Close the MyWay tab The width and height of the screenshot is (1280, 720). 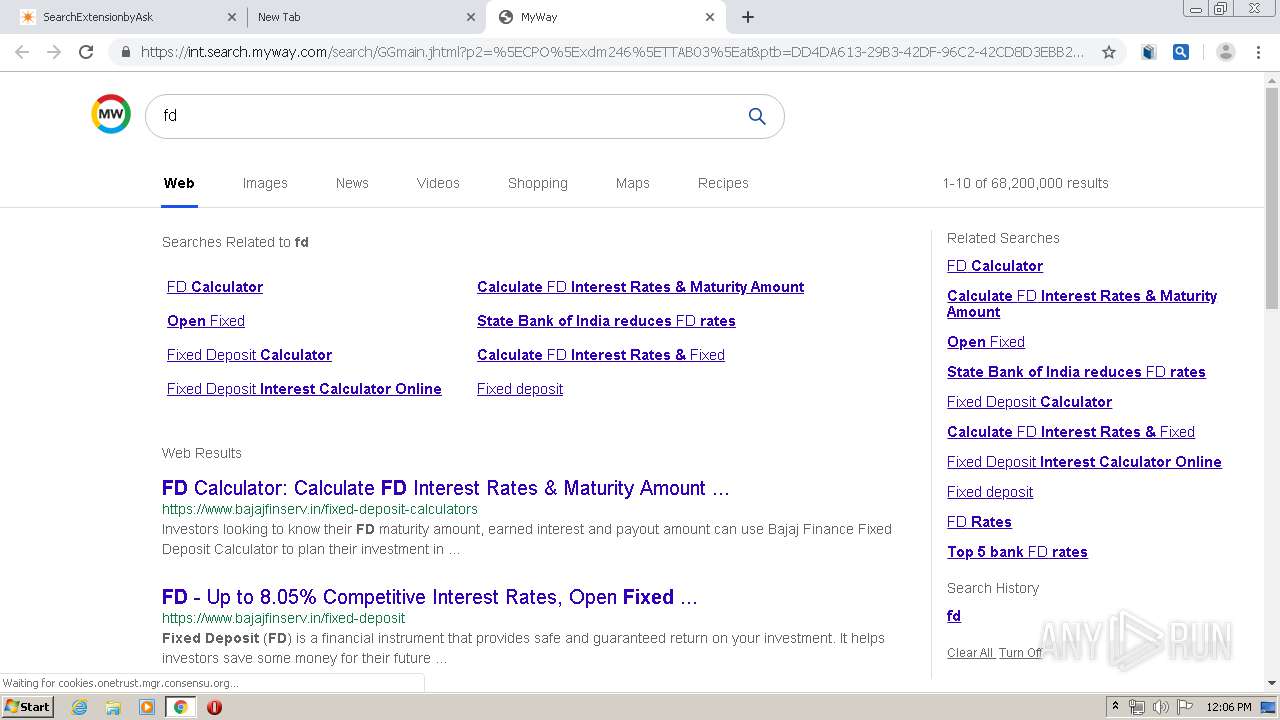(x=710, y=17)
